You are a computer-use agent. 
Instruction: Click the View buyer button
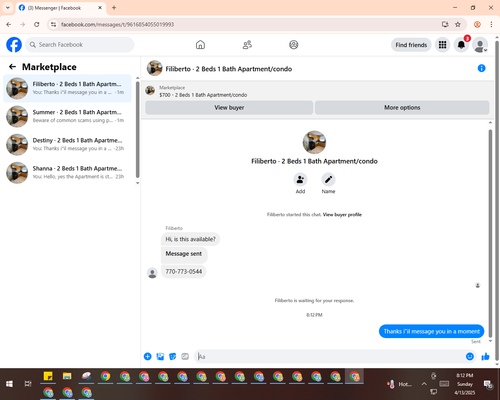(229, 108)
